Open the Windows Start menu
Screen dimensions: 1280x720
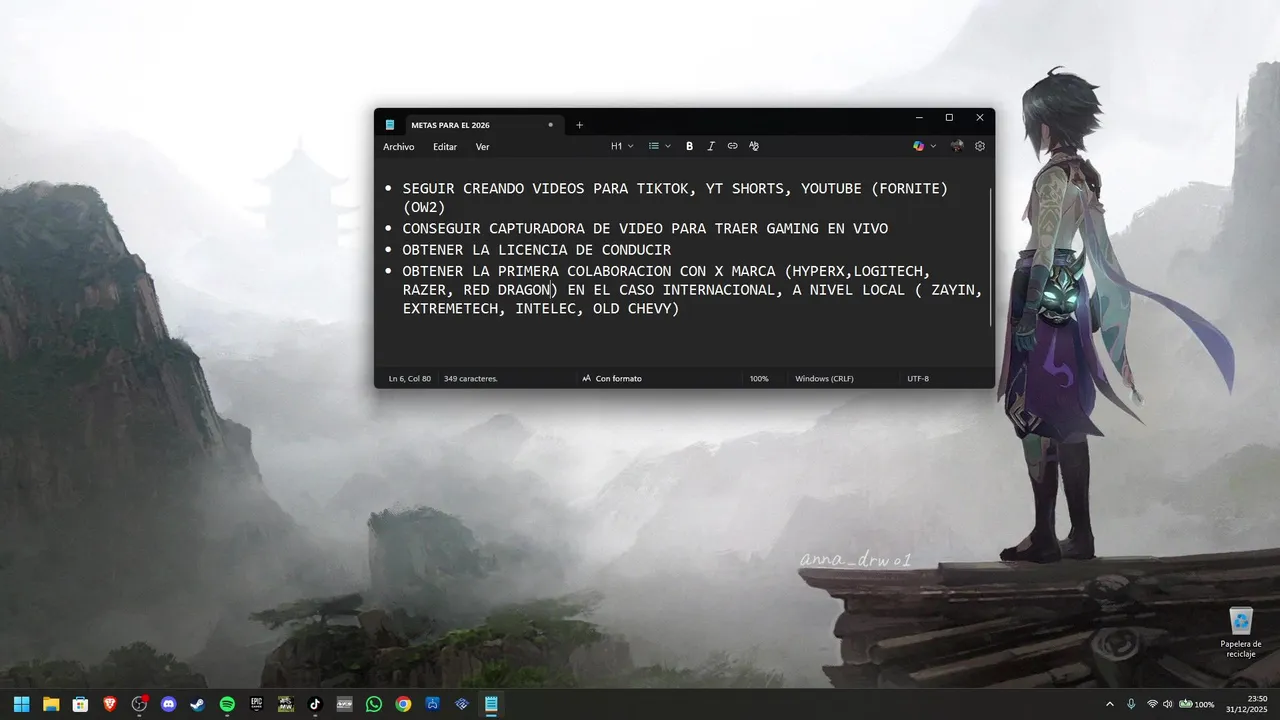click(x=21, y=704)
